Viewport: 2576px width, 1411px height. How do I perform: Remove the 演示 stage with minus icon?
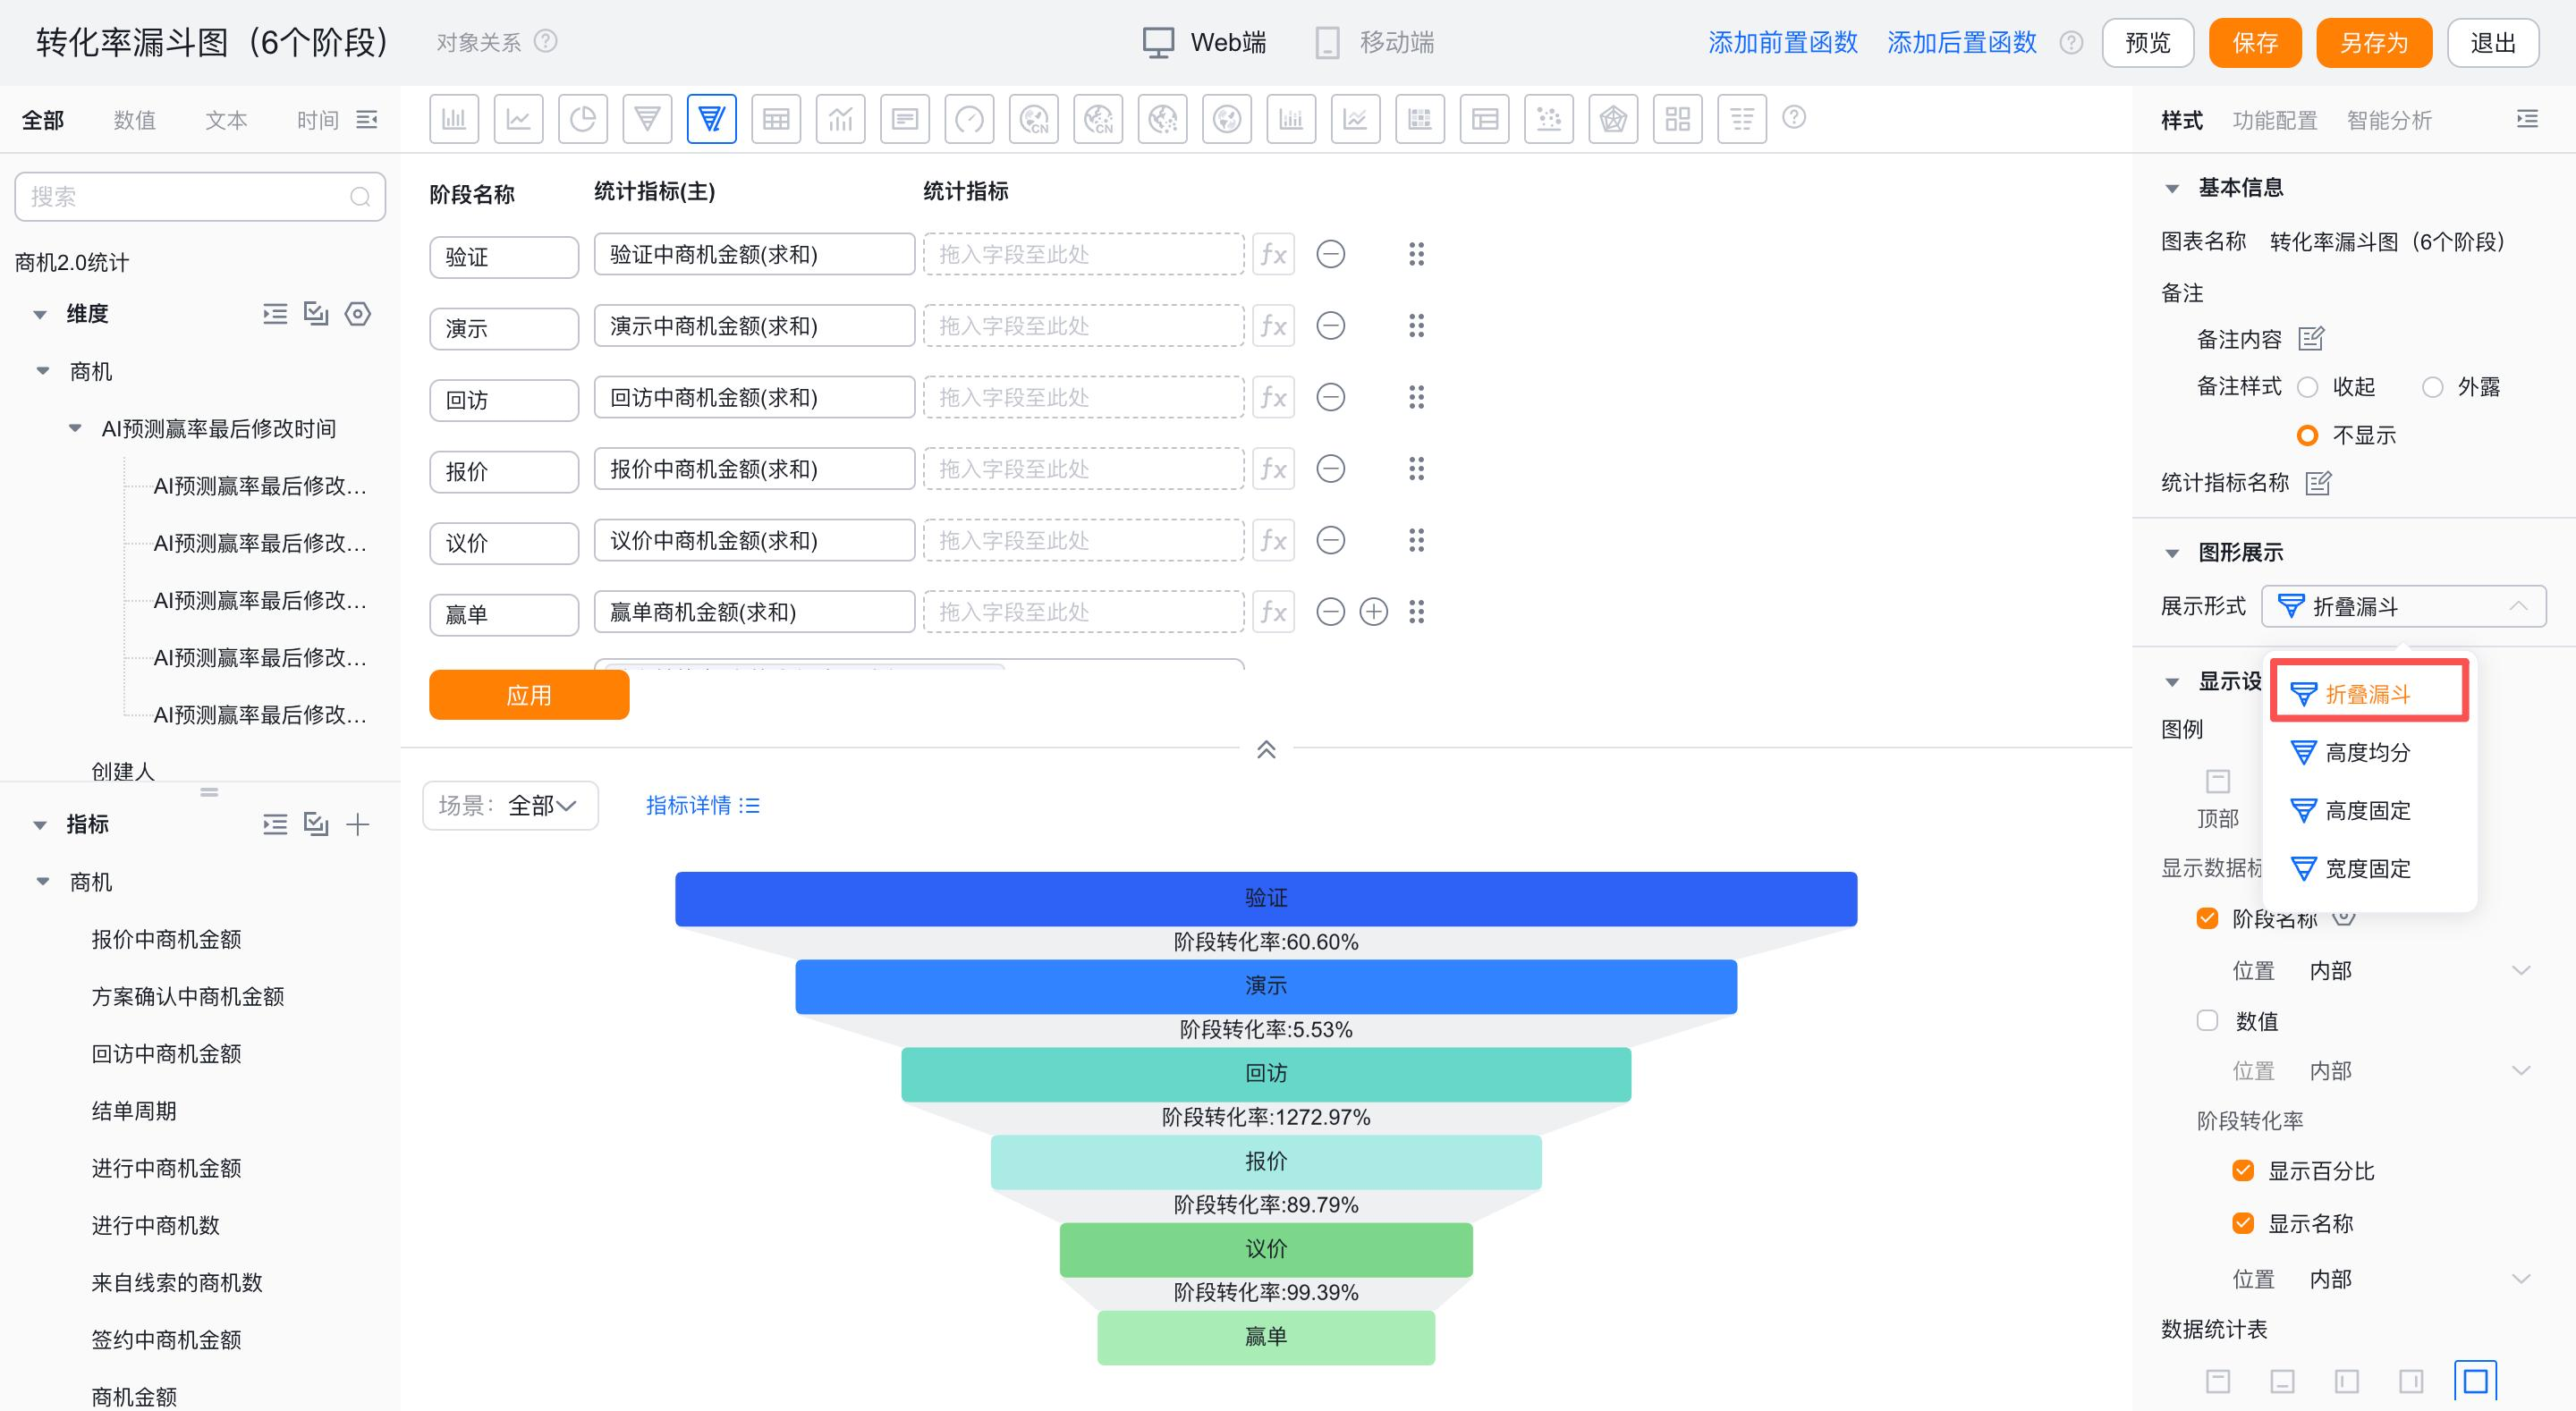(1330, 326)
